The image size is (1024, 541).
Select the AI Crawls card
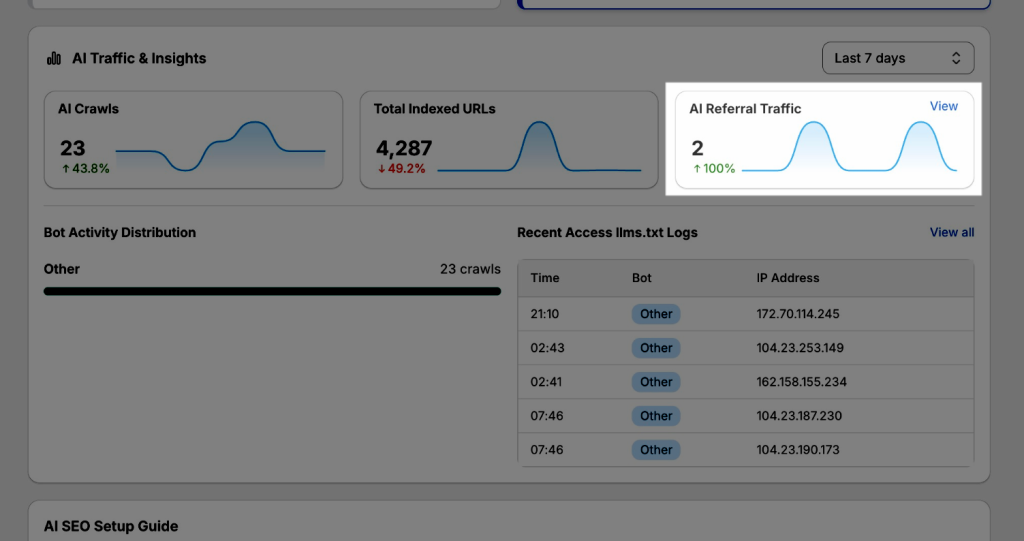point(193,140)
